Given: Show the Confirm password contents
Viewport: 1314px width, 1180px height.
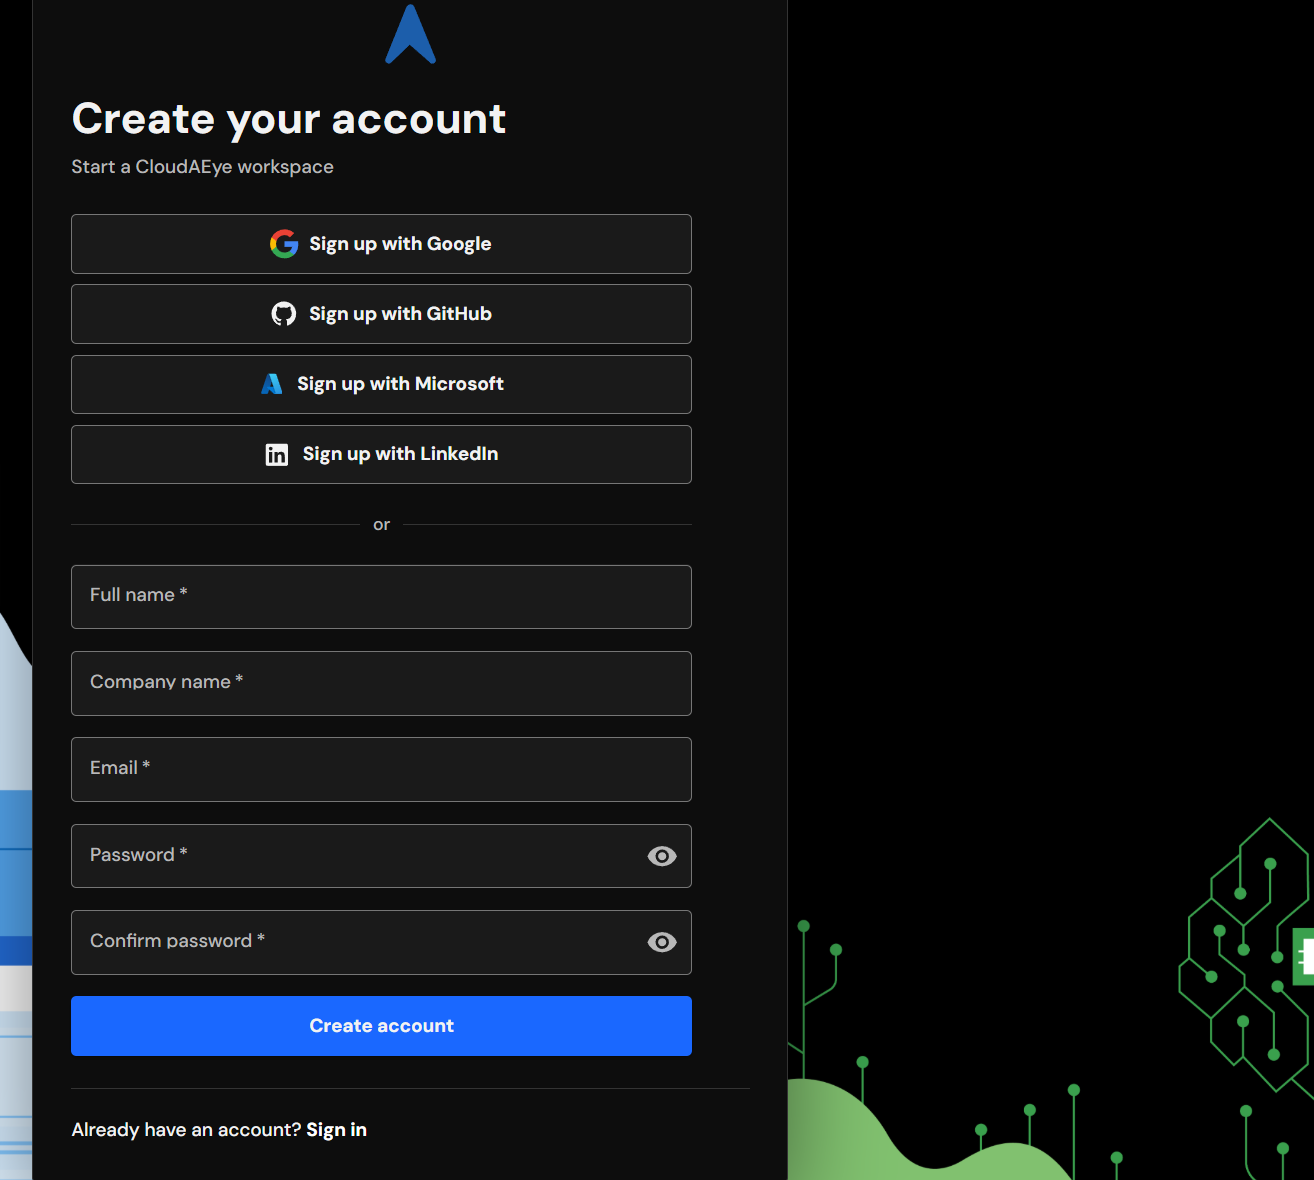Looking at the screenshot, I should tap(662, 942).
